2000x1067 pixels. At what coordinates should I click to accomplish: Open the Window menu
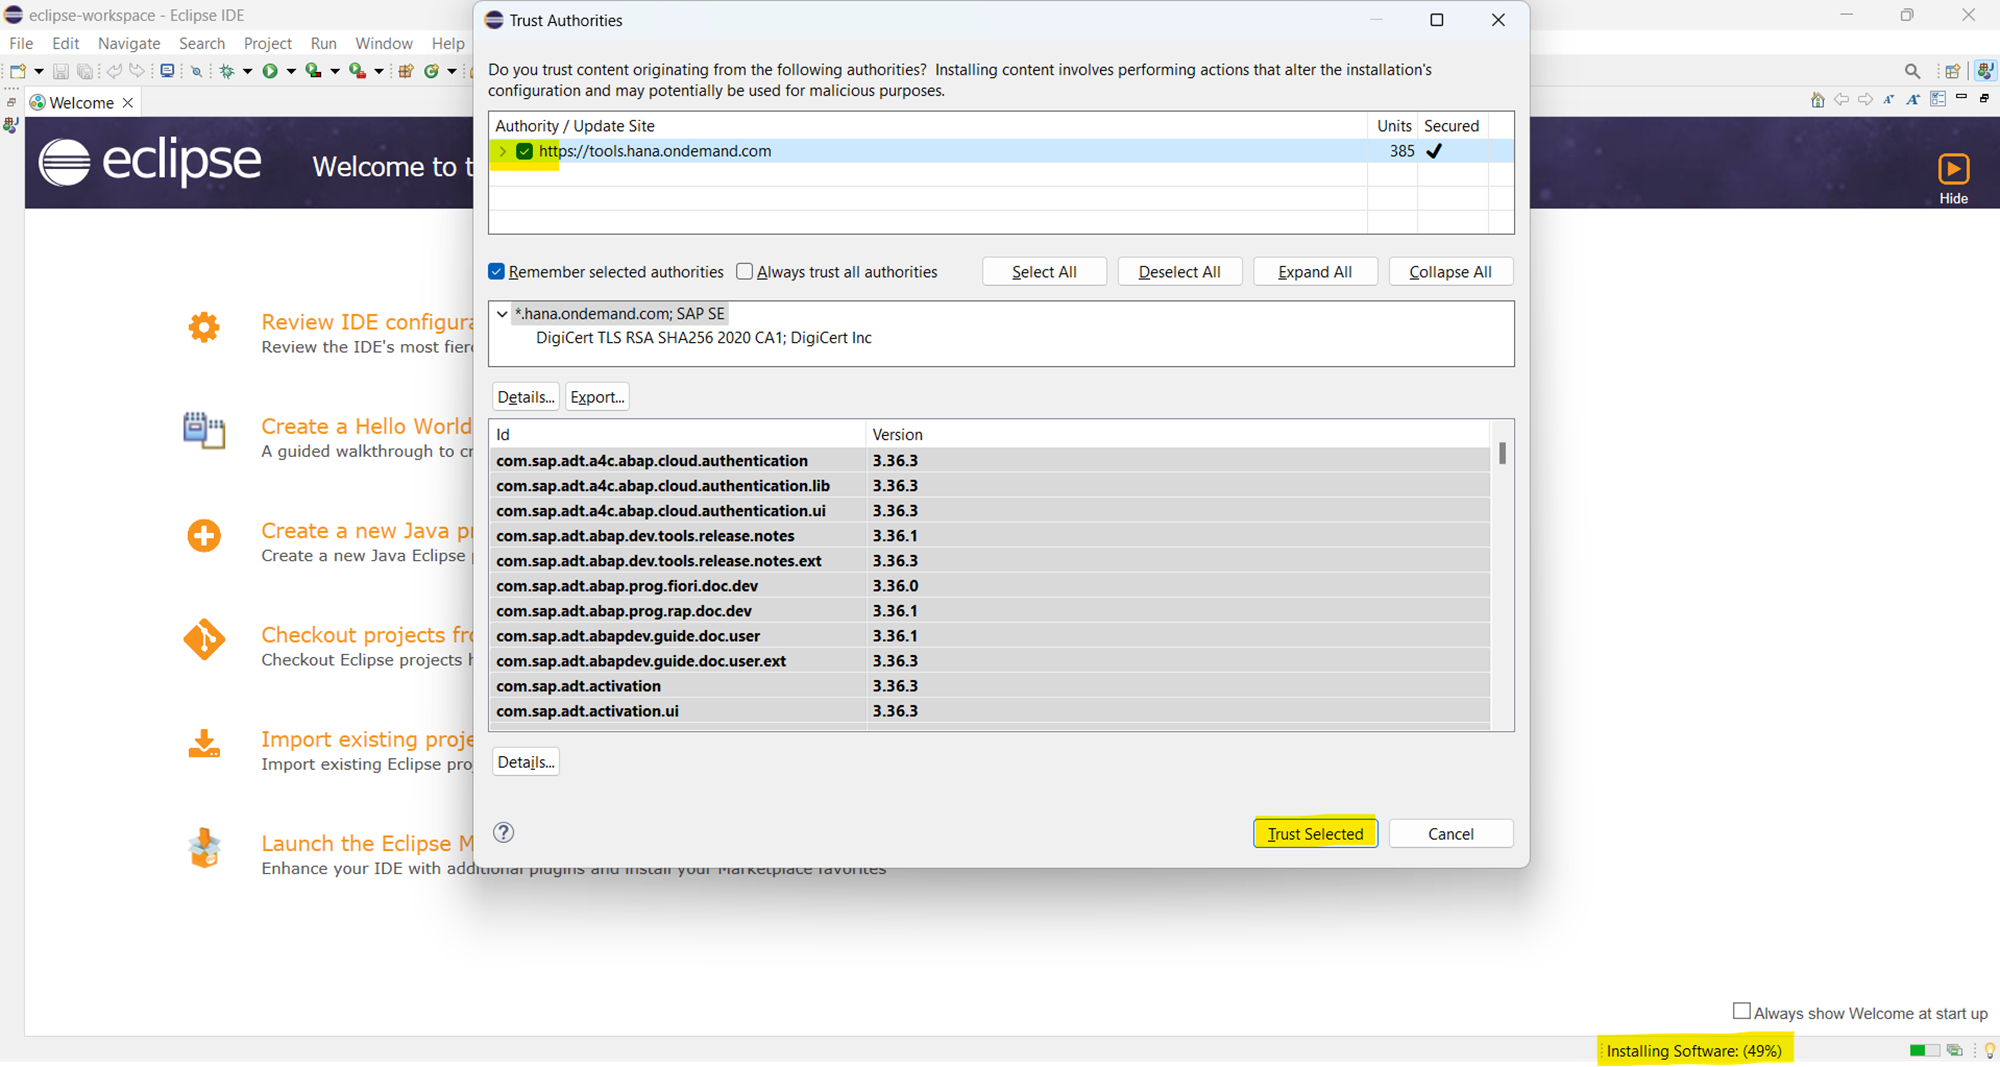pos(383,43)
